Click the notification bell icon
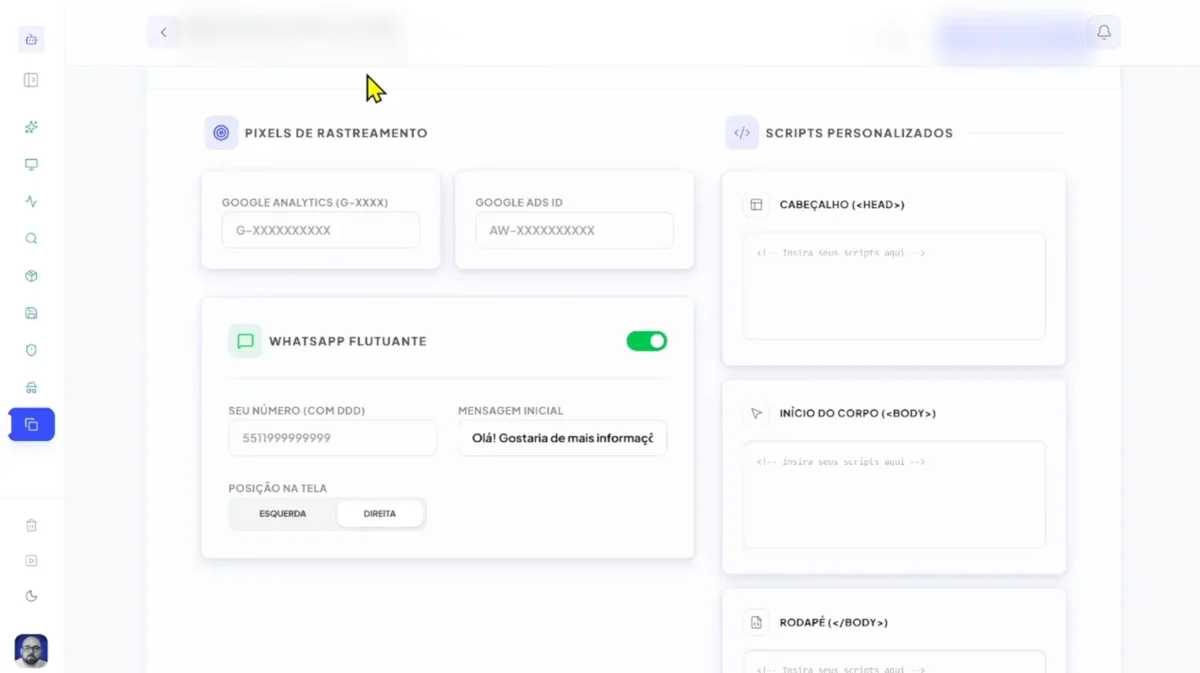The width and height of the screenshot is (1200, 673). [x=1104, y=32]
